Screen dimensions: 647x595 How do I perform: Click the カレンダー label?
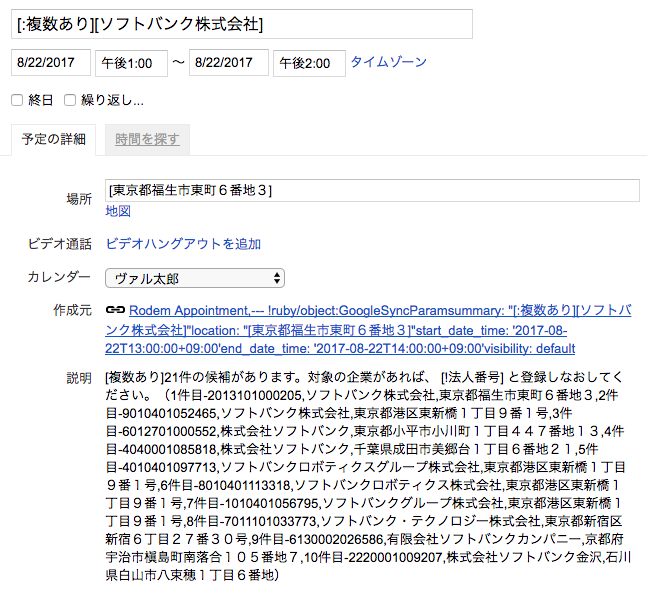click(x=59, y=277)
